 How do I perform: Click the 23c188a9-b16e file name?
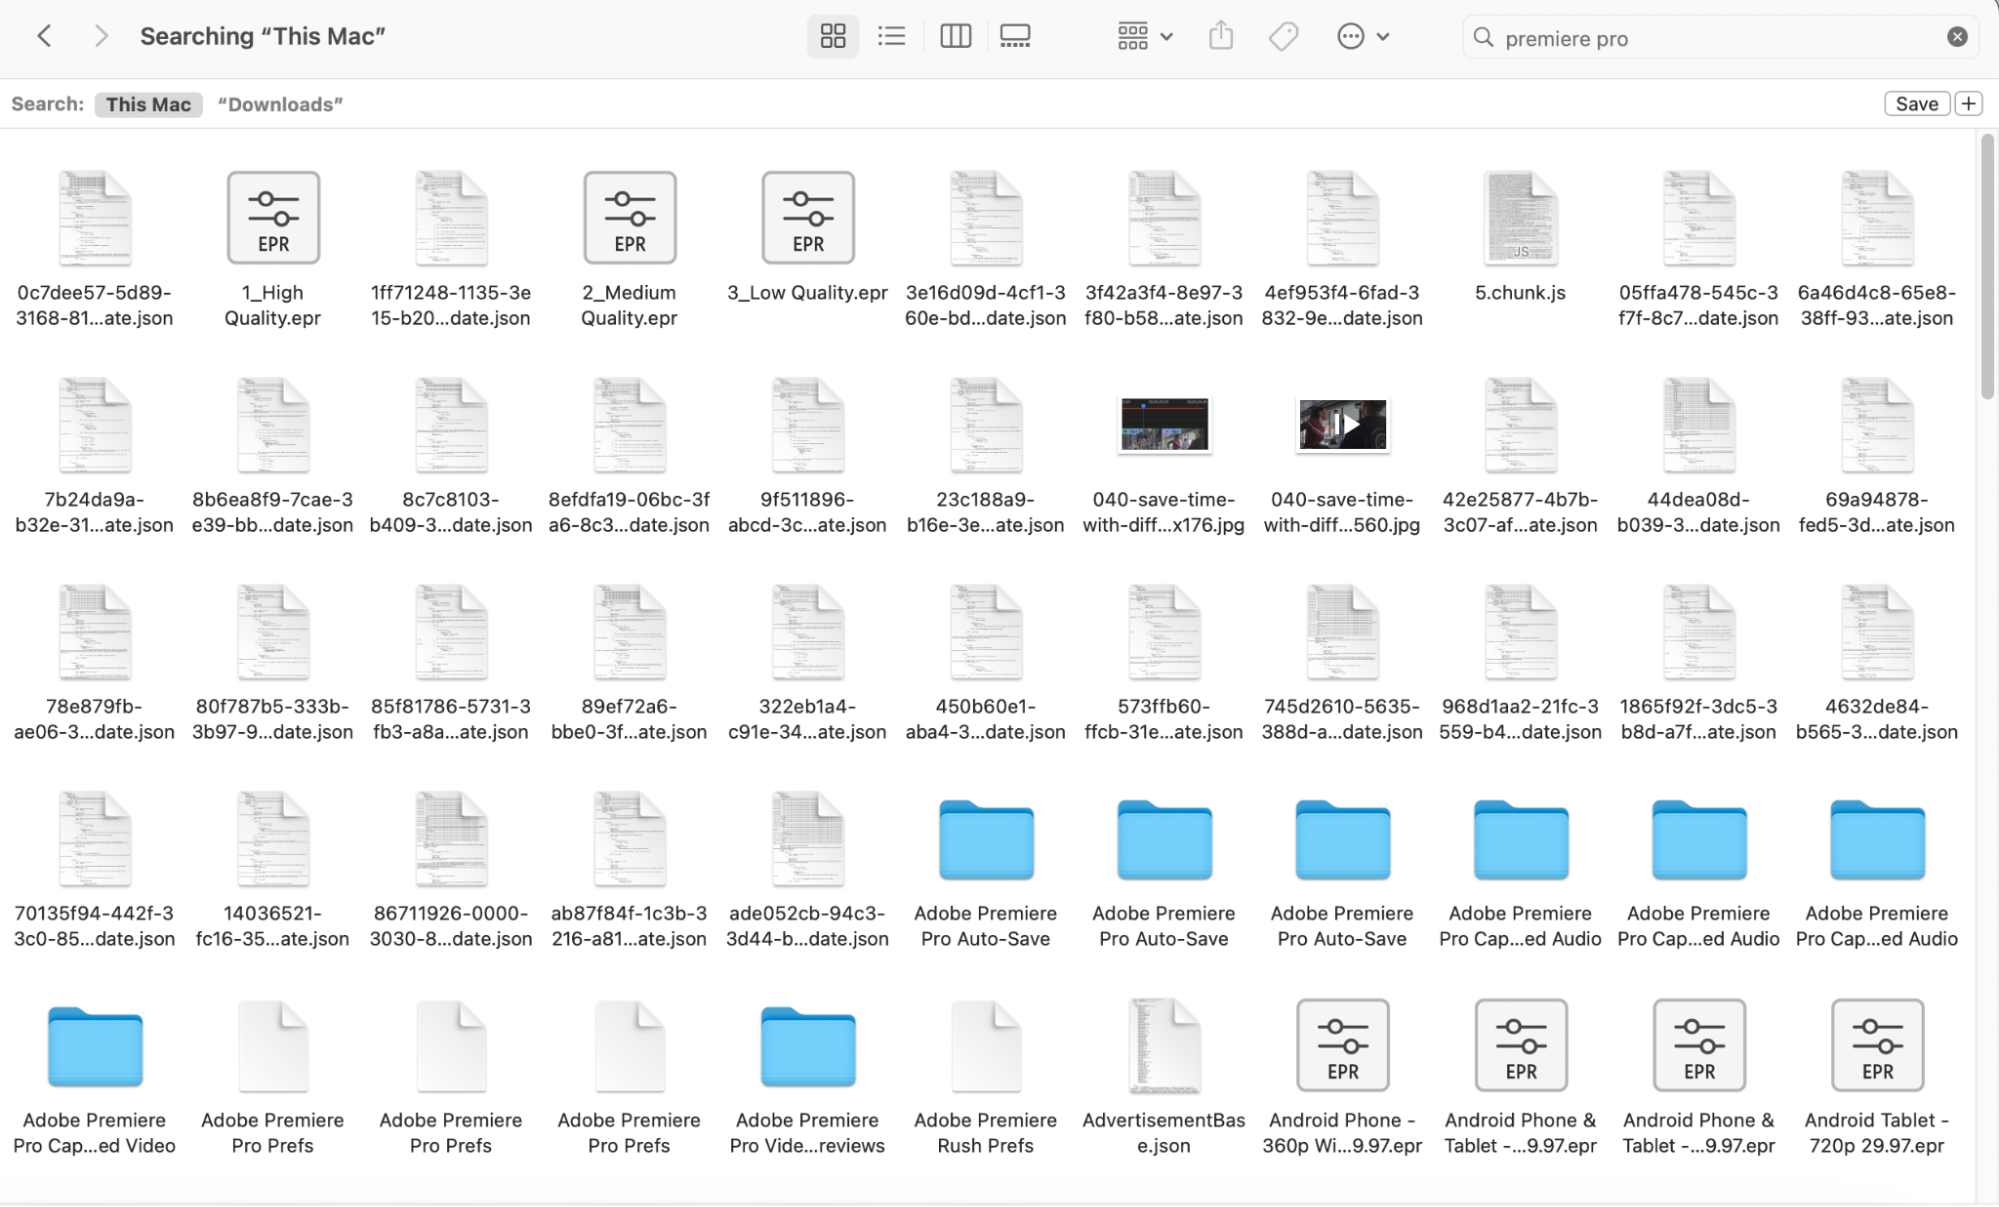pos(985,512)
